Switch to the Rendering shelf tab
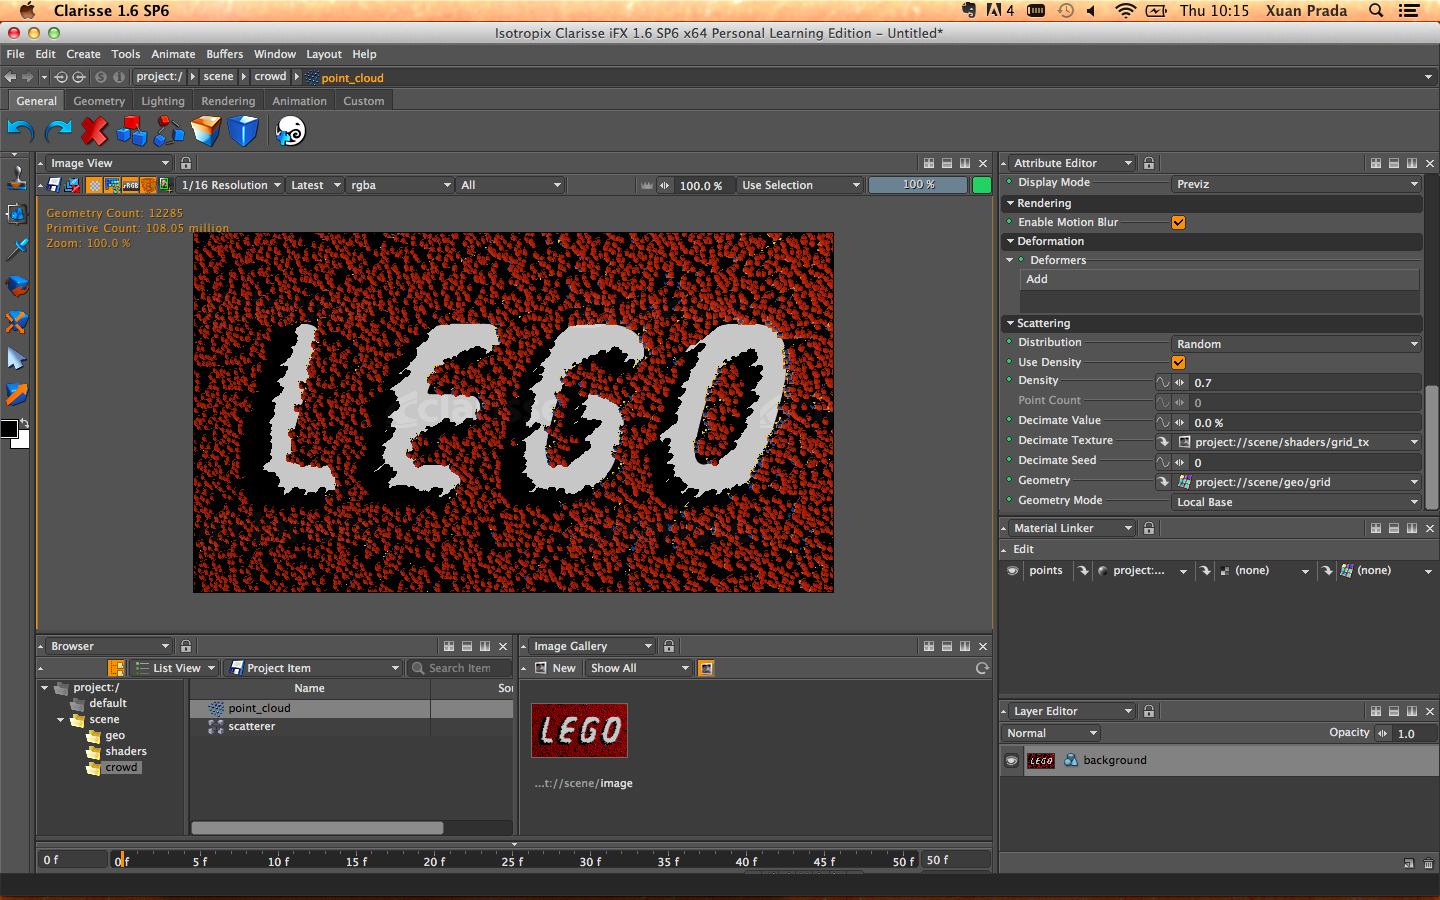Screen dimensions: 1440x900 click(228, 101)
